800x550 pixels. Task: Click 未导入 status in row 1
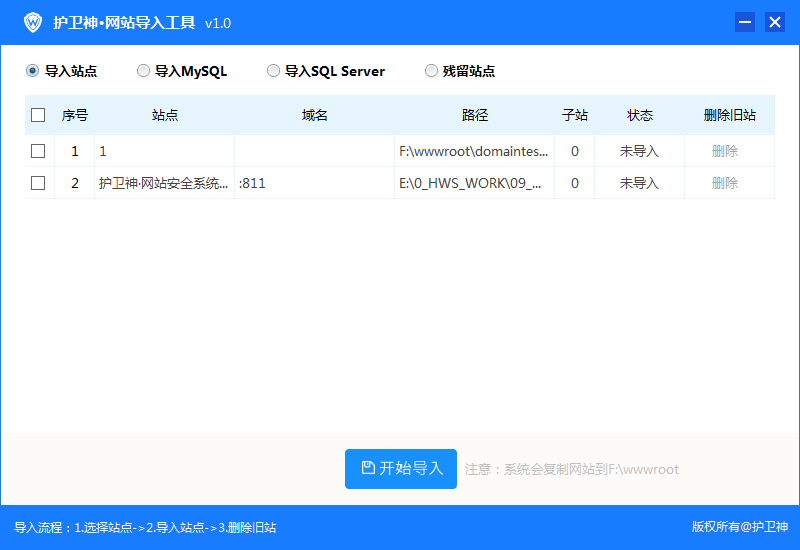[x=639, y=151]
